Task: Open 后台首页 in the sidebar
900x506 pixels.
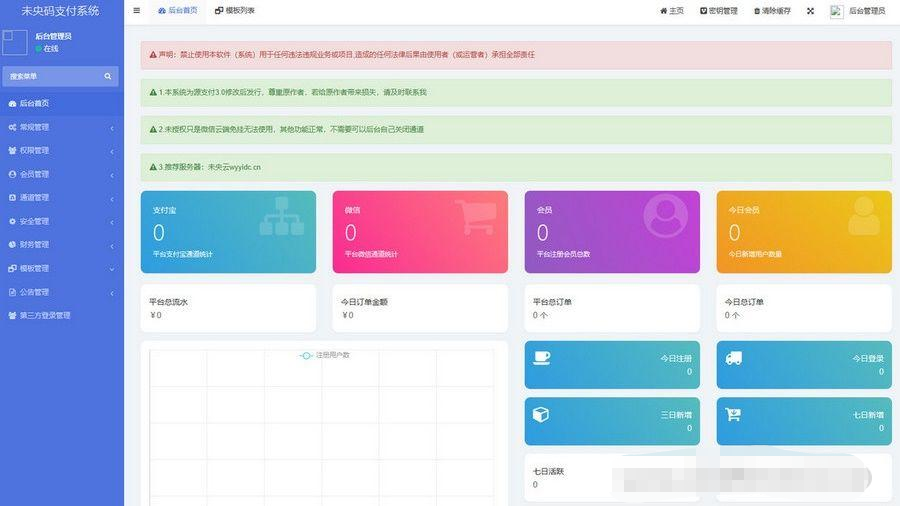Action: point(61,103)
